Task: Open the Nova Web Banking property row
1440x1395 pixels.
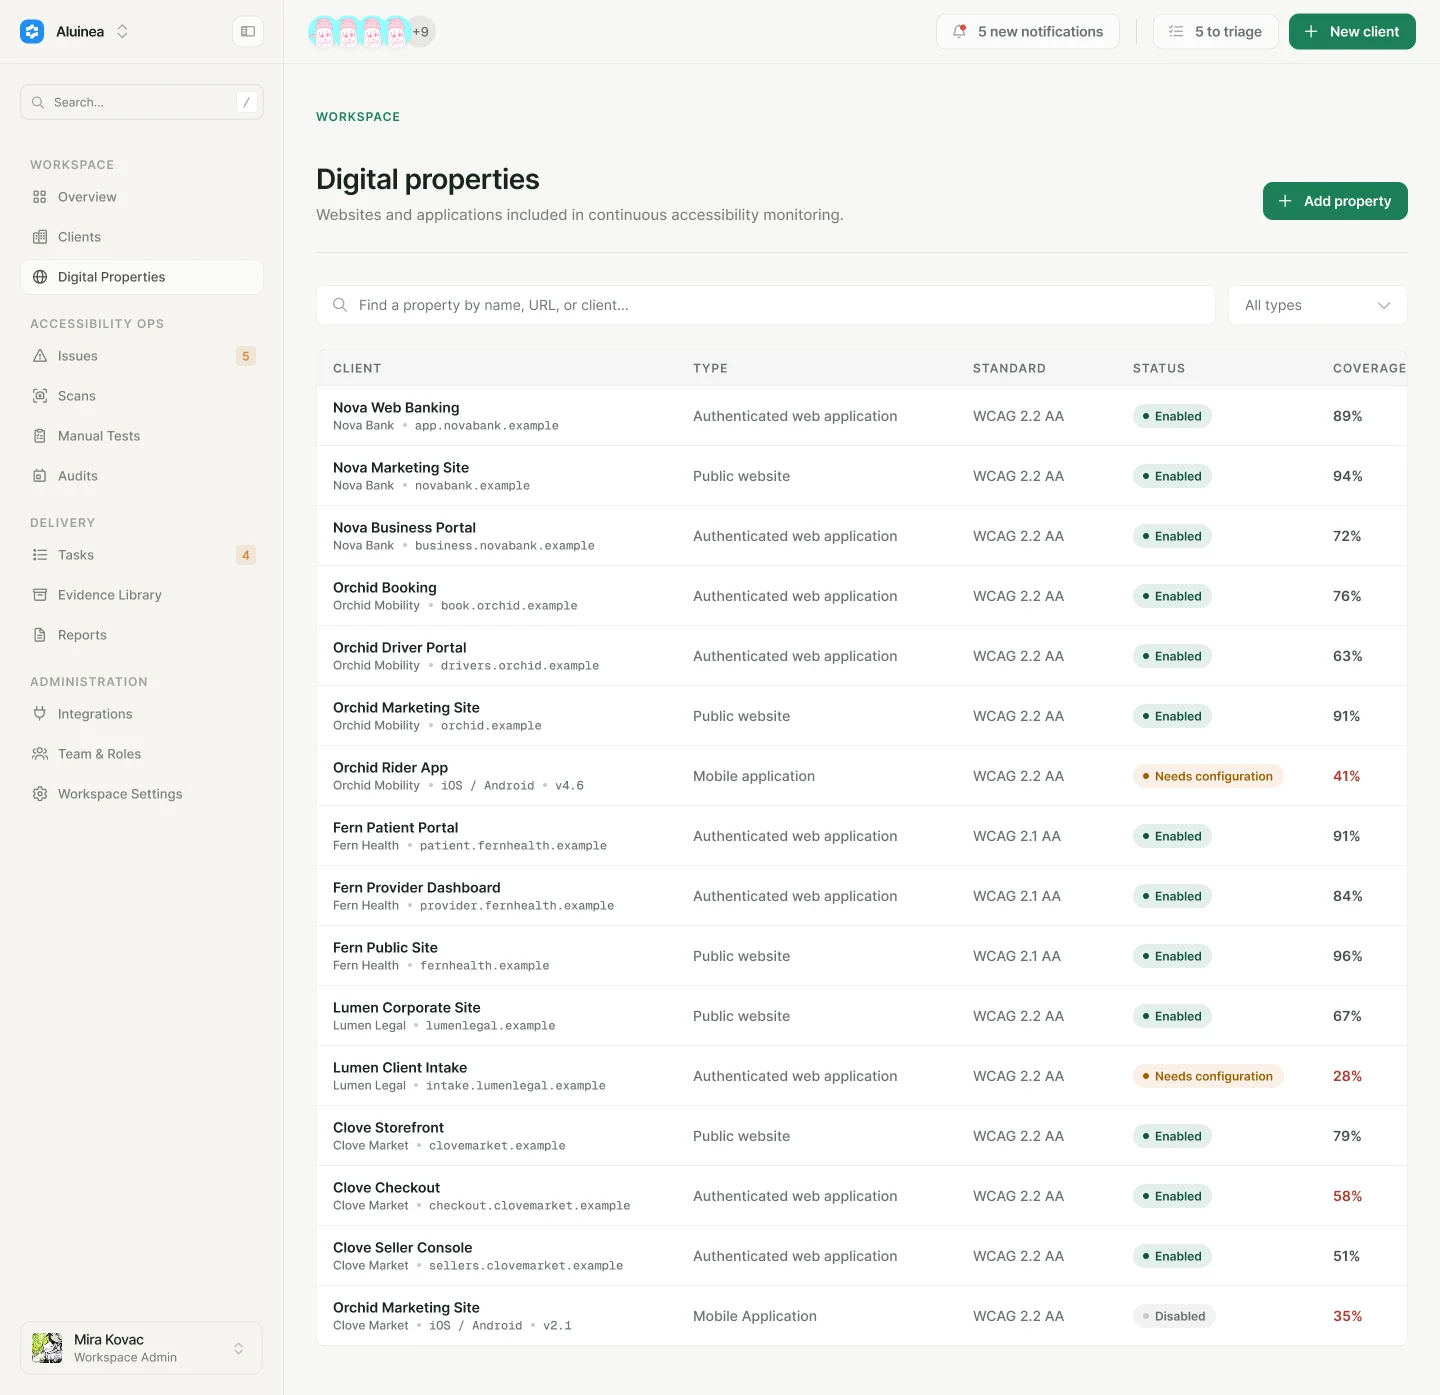Action: pos(861,416)
